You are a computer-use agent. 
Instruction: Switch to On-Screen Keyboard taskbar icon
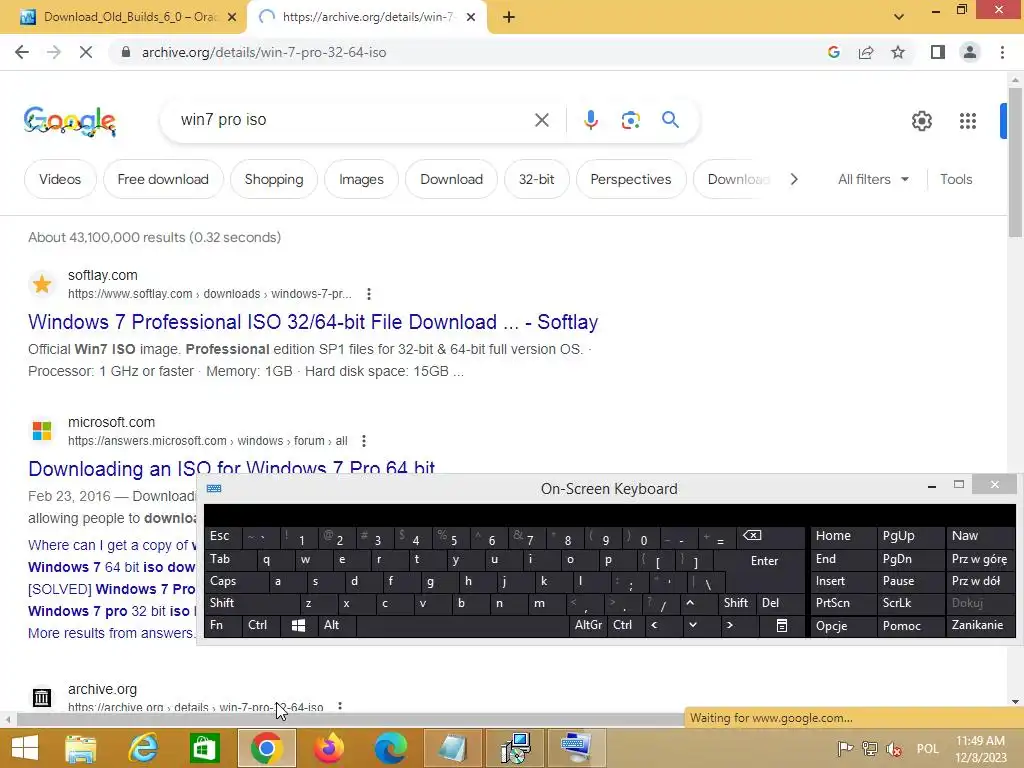click(x=577, y=748)
